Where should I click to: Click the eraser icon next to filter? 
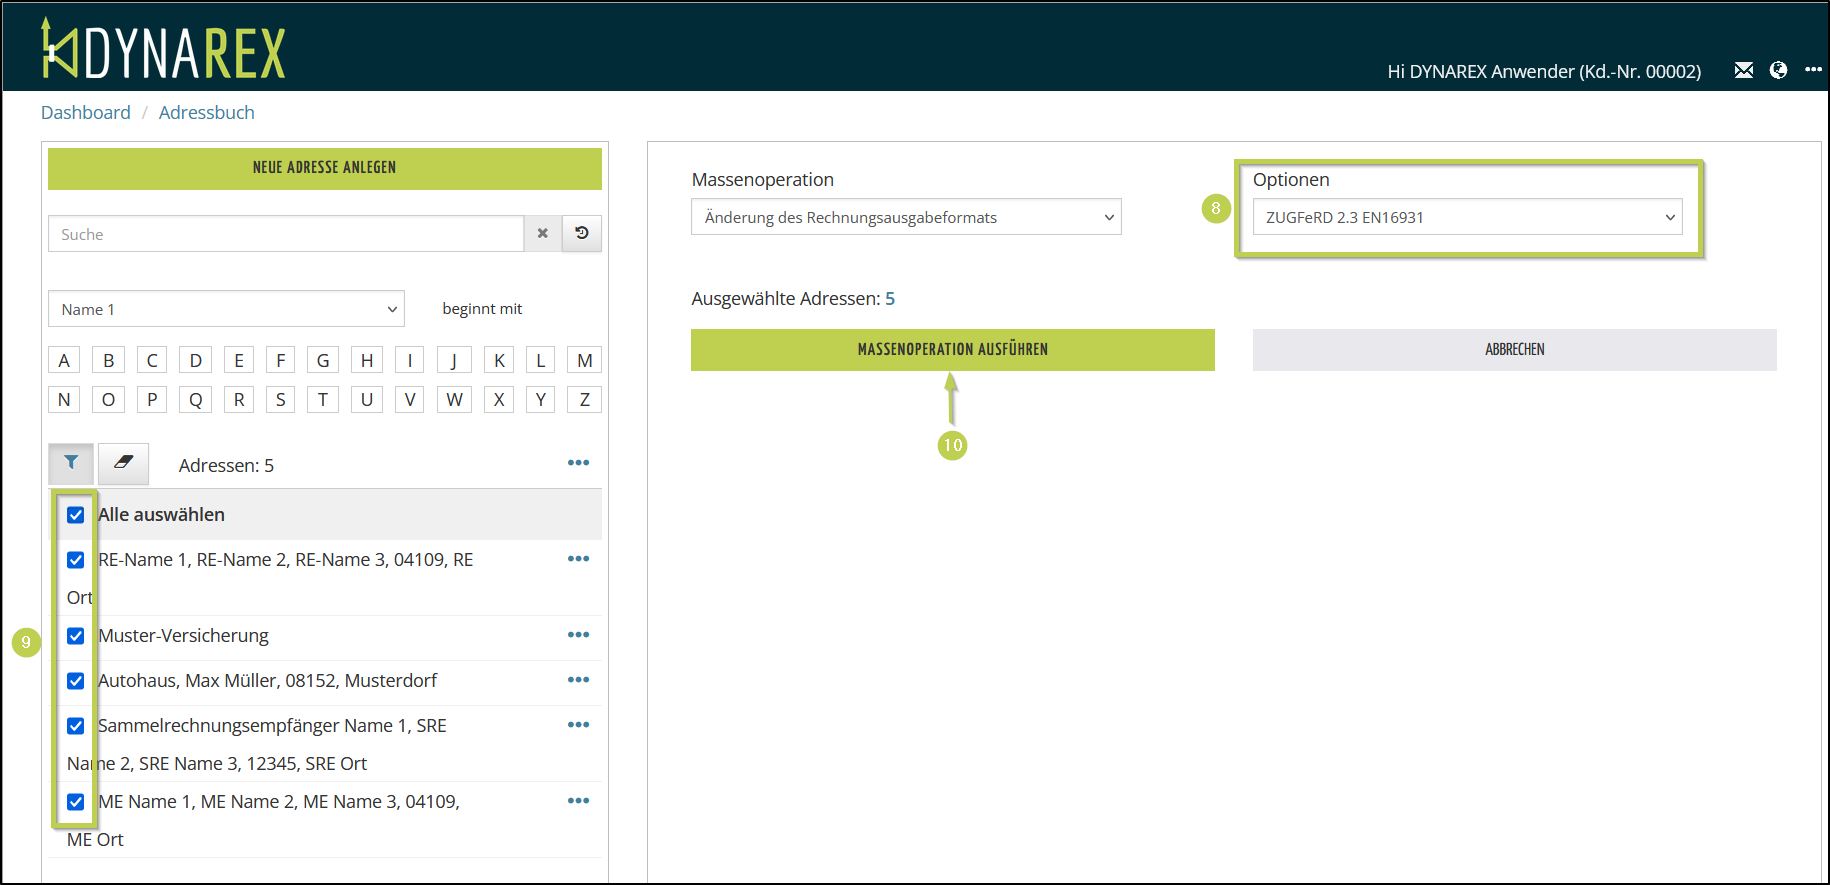pyautogui.click(x=123, y=463)
